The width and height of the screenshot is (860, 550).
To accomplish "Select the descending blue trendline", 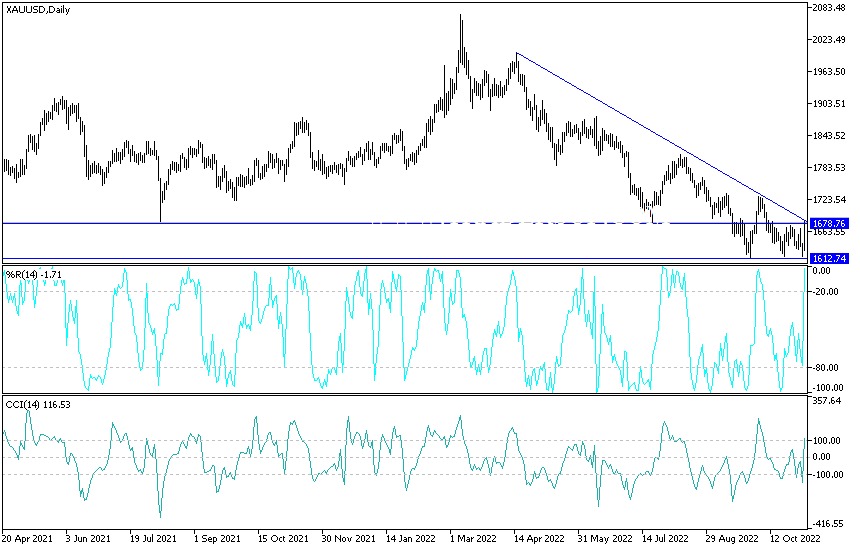I will [x=661, y=137].
